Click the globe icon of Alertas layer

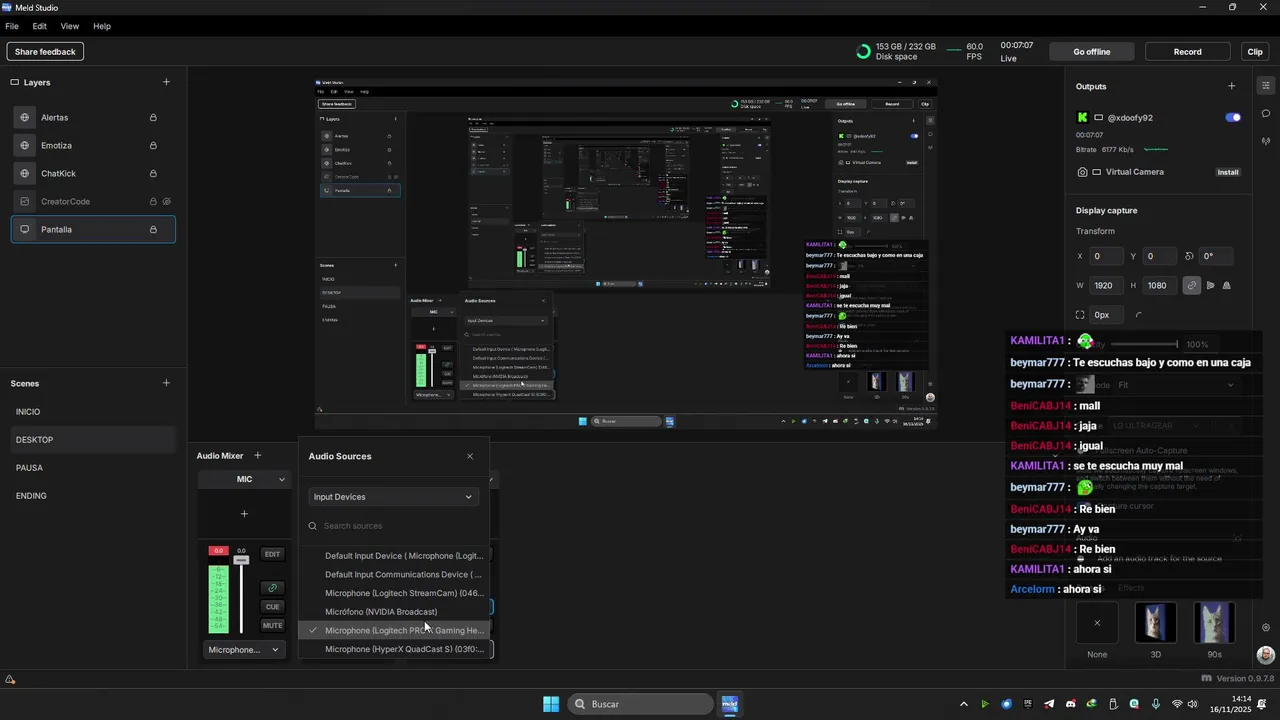(x=25, y=117)
